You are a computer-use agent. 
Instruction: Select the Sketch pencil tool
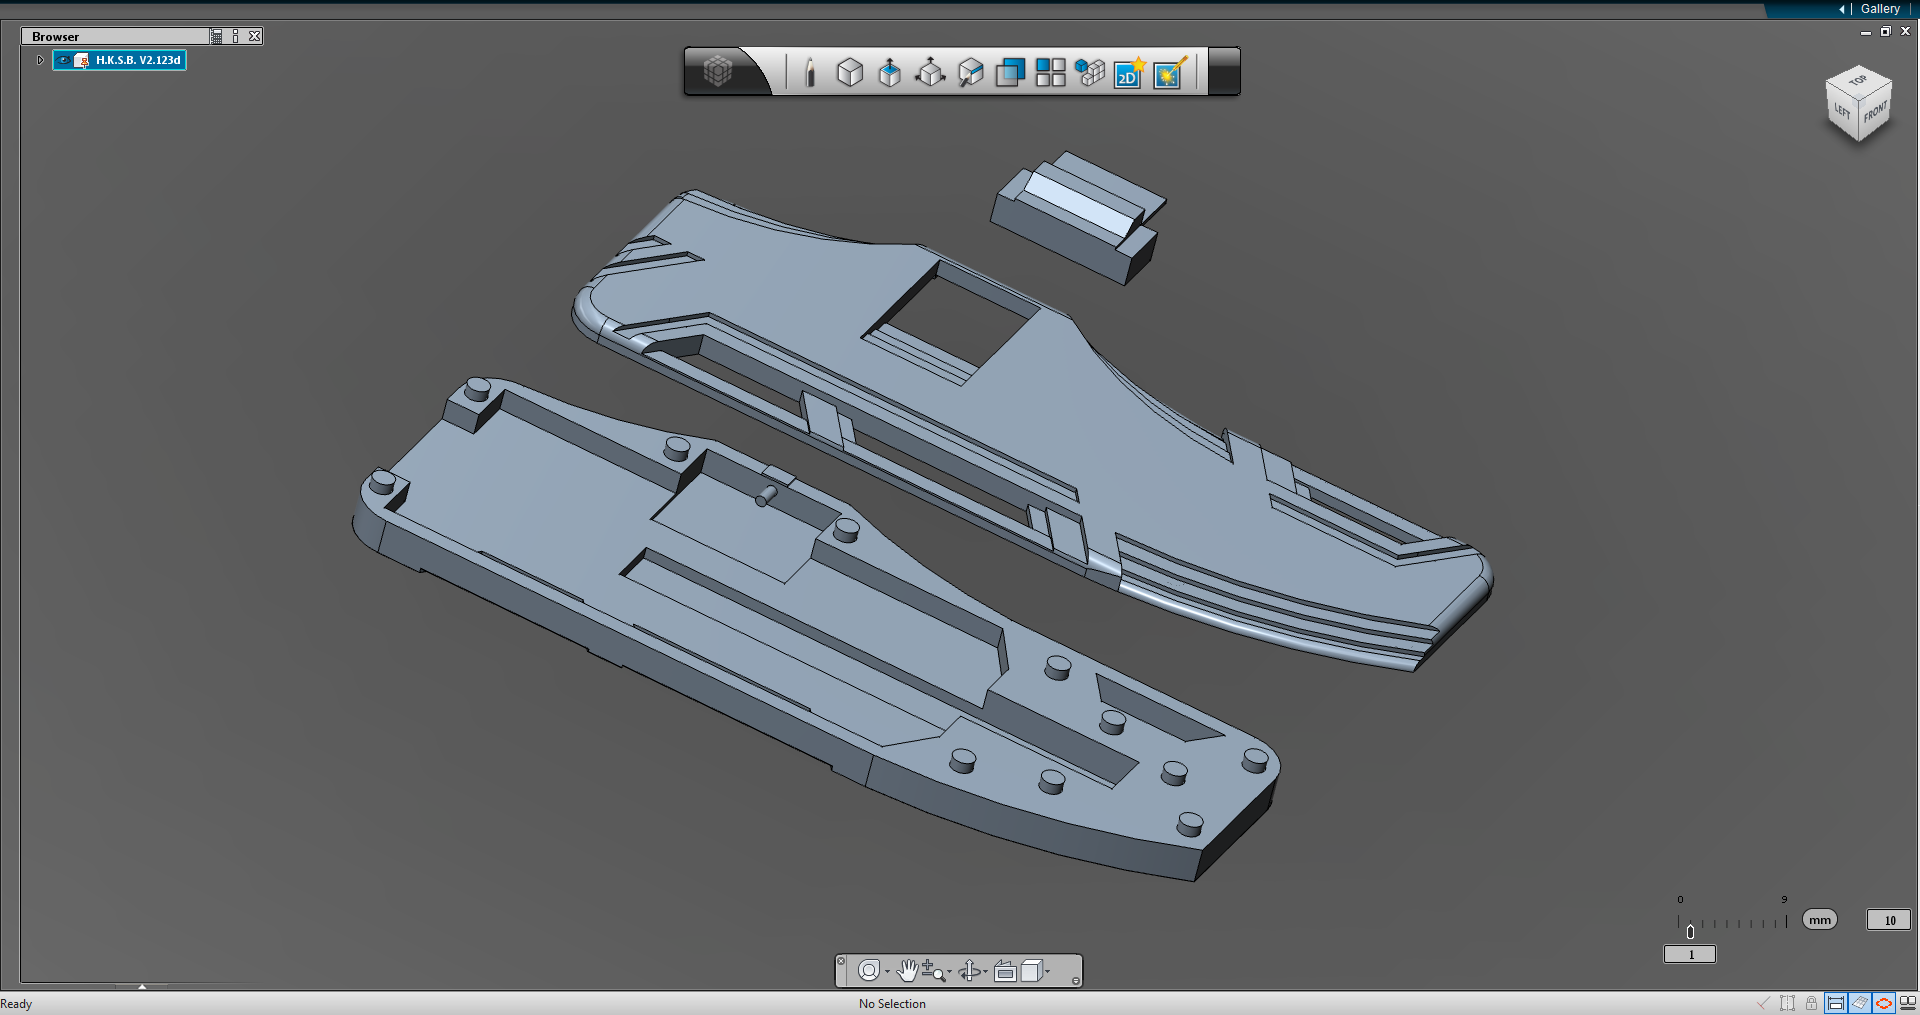coord(810,72)
